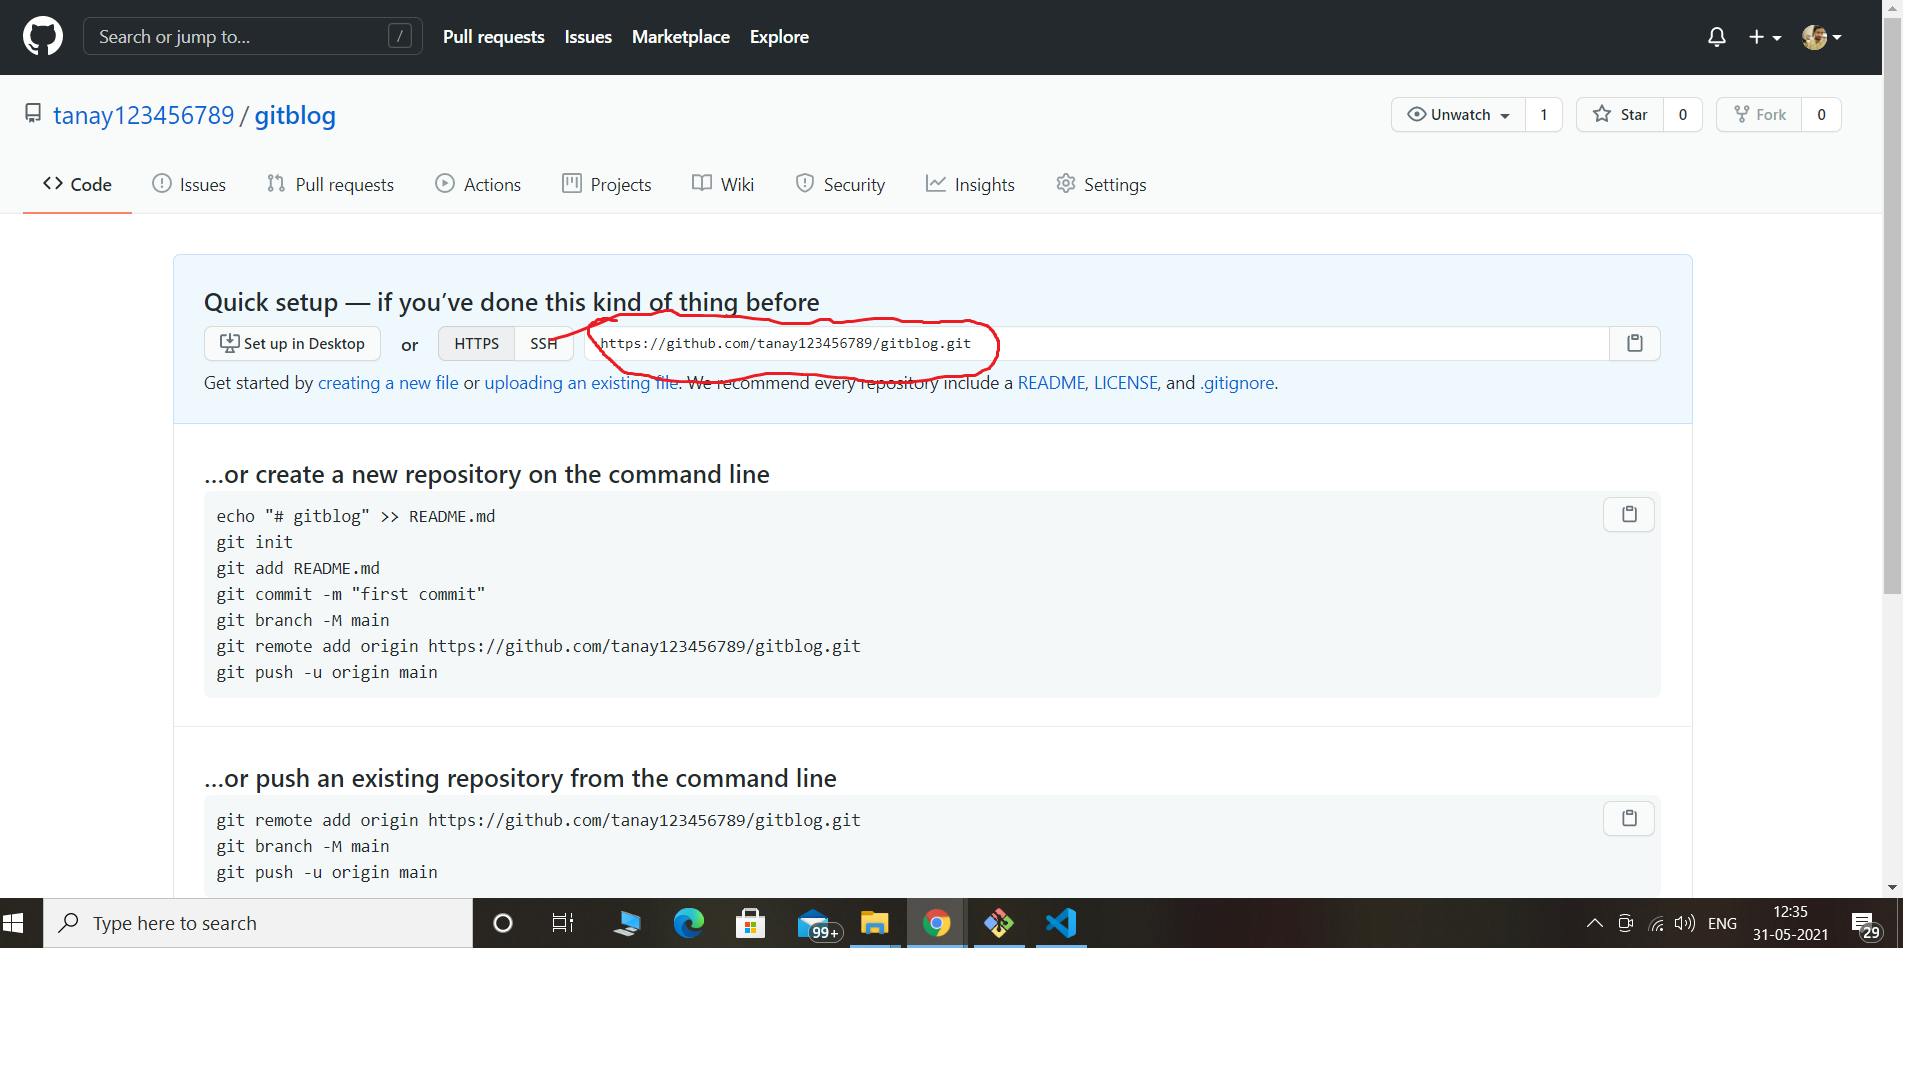Open Task View in taskbar

click(x=563, y=923)
